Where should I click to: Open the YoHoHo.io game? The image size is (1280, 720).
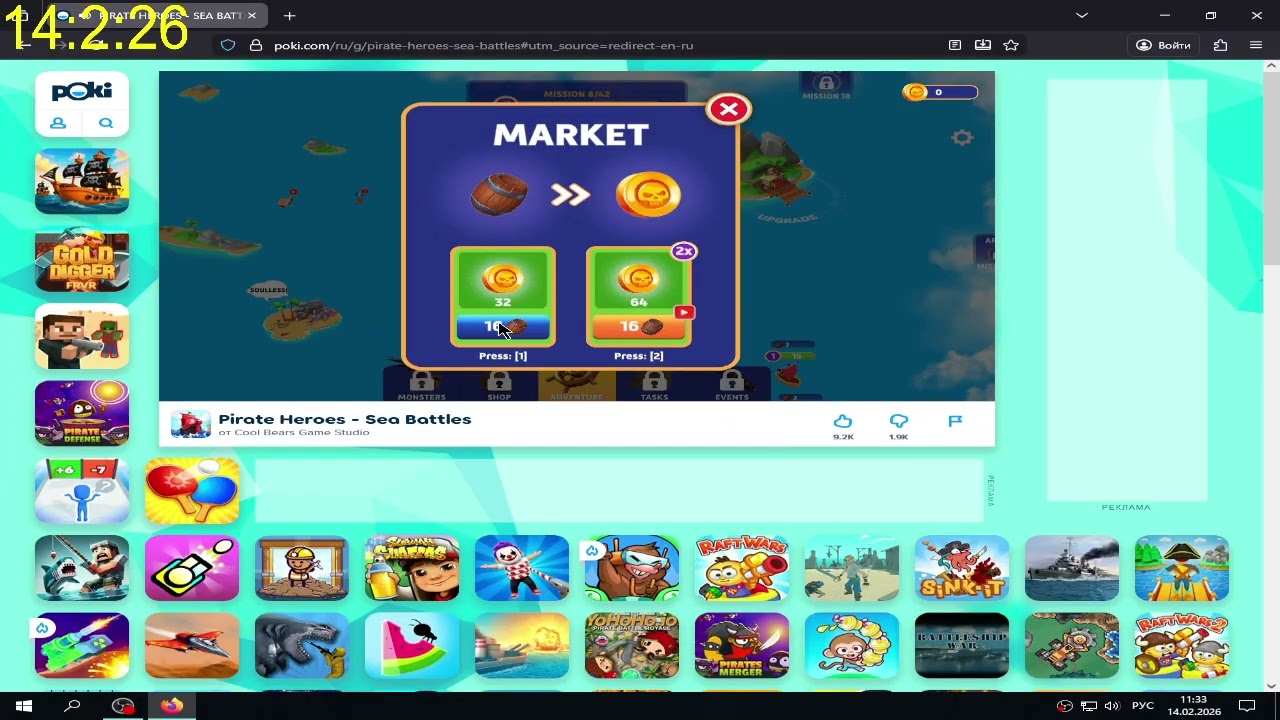pos(632,645)
